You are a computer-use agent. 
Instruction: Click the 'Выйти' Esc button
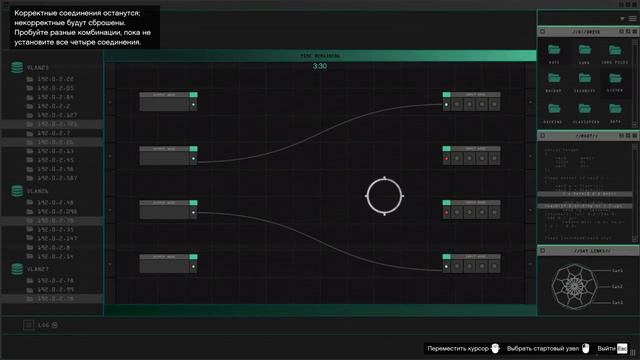pos(612,349)
